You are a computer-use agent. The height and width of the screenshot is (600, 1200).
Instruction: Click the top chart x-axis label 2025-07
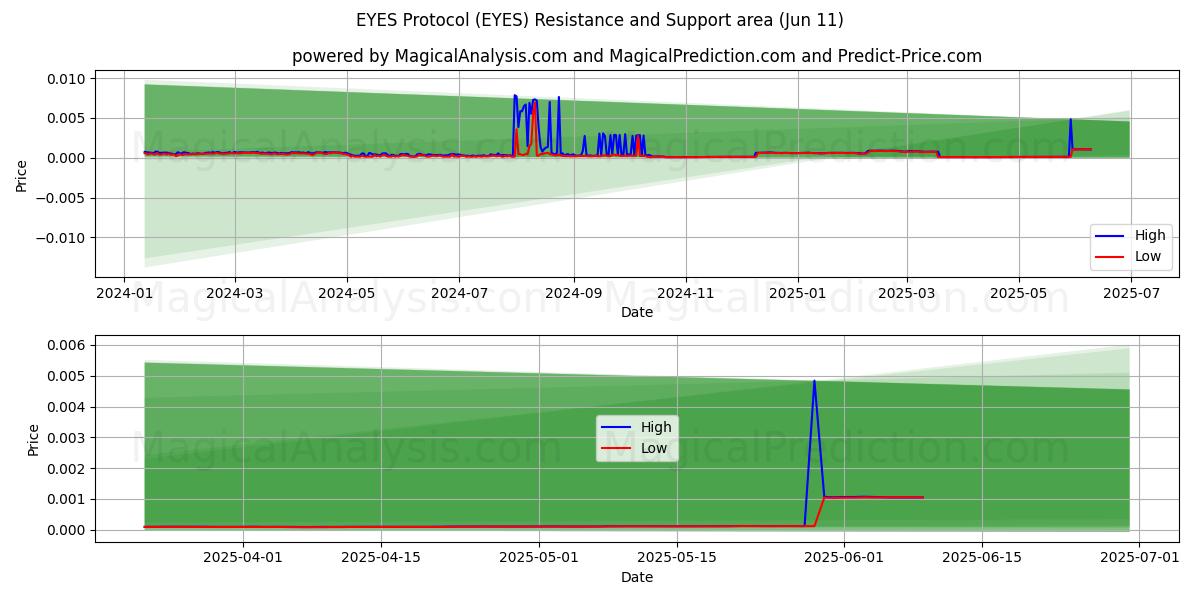click(1130, 294)
